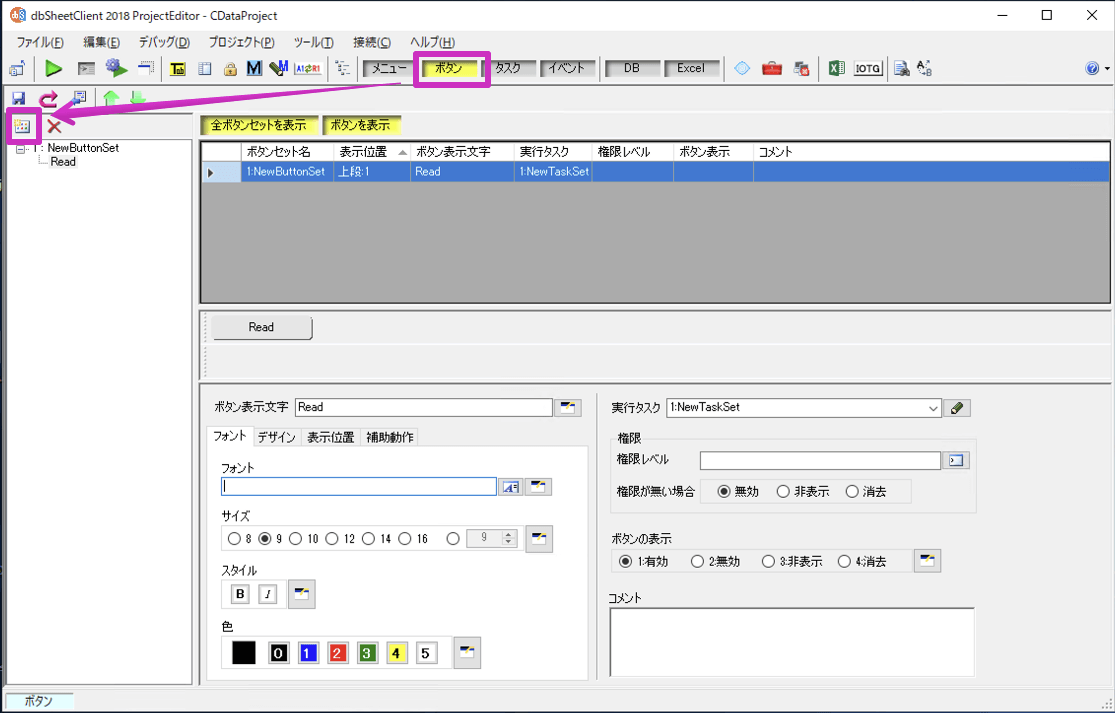Switch to the デザイン tab
The image size is (1115, 713).
276,437
